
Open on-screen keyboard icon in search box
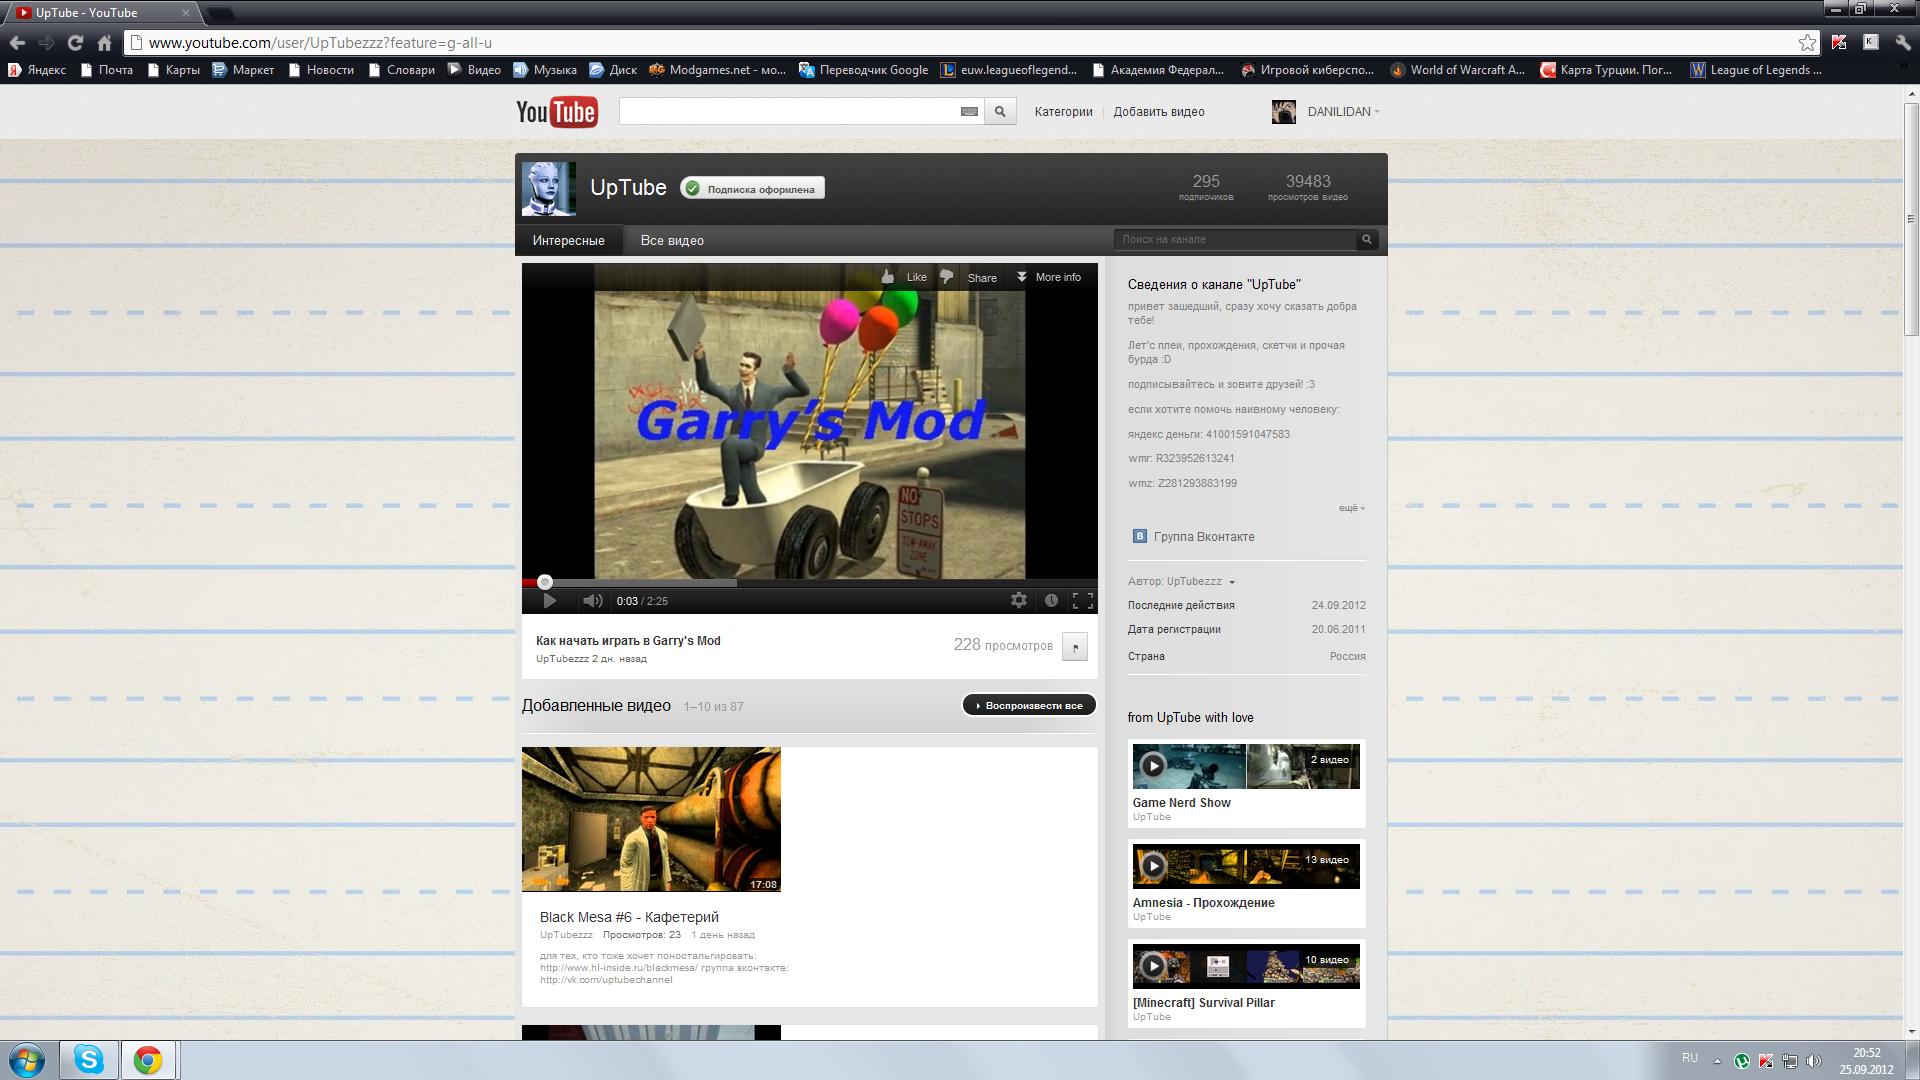pyautogui.click(x=969, y=112)
